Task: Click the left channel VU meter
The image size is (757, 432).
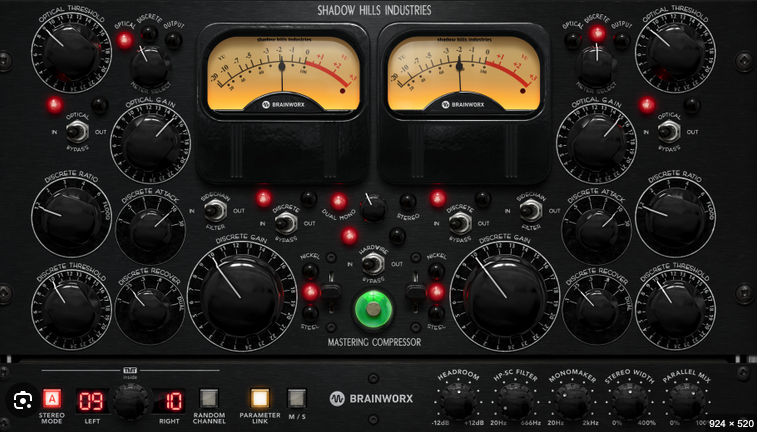Action: 283,72
